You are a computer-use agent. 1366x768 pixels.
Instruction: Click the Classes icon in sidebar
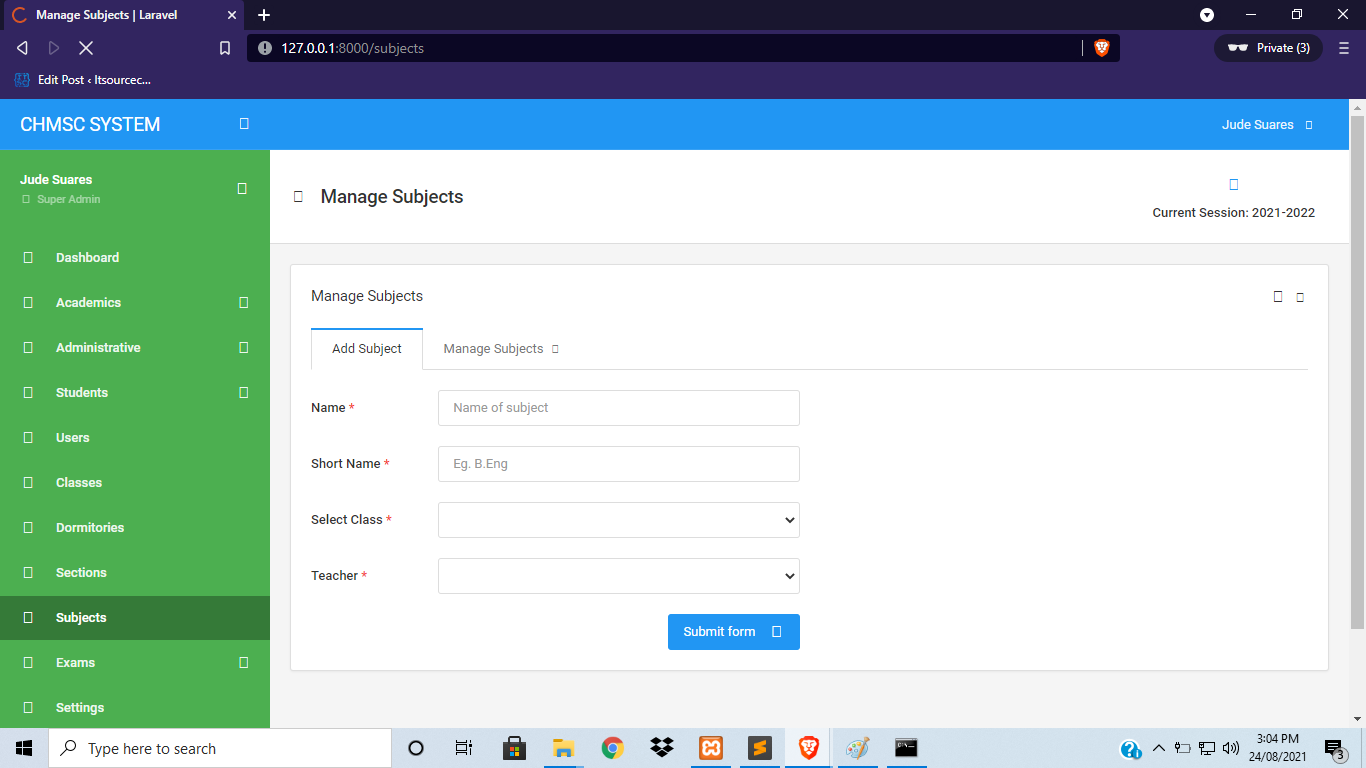coord(27,482)
